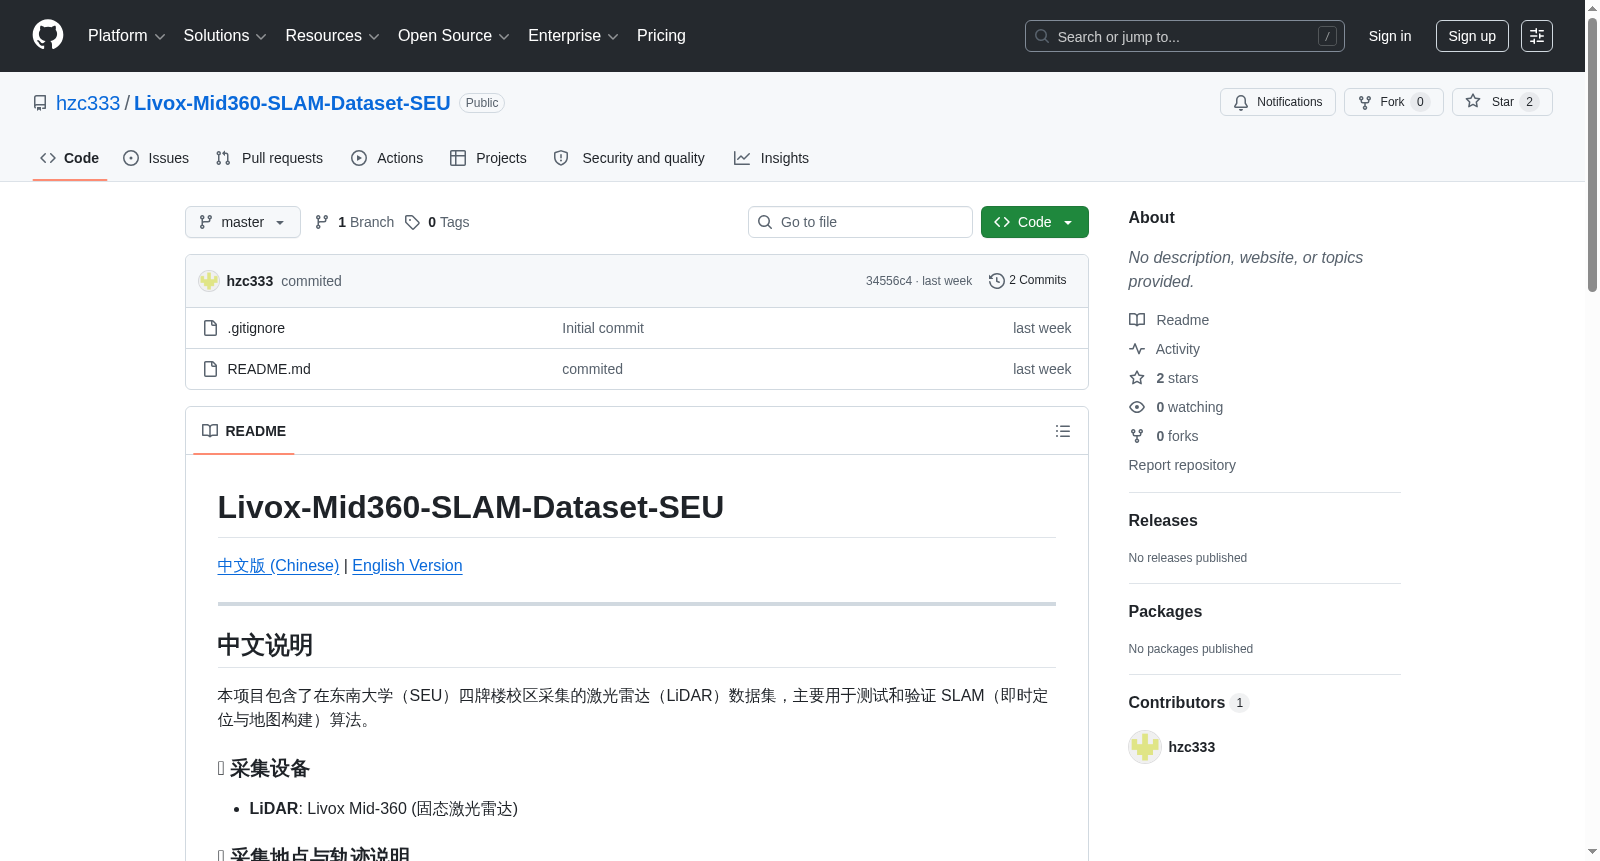Click the stars icon in About sidebar
Screen dimensions: 1600x861
click(x=1137, y=378)
